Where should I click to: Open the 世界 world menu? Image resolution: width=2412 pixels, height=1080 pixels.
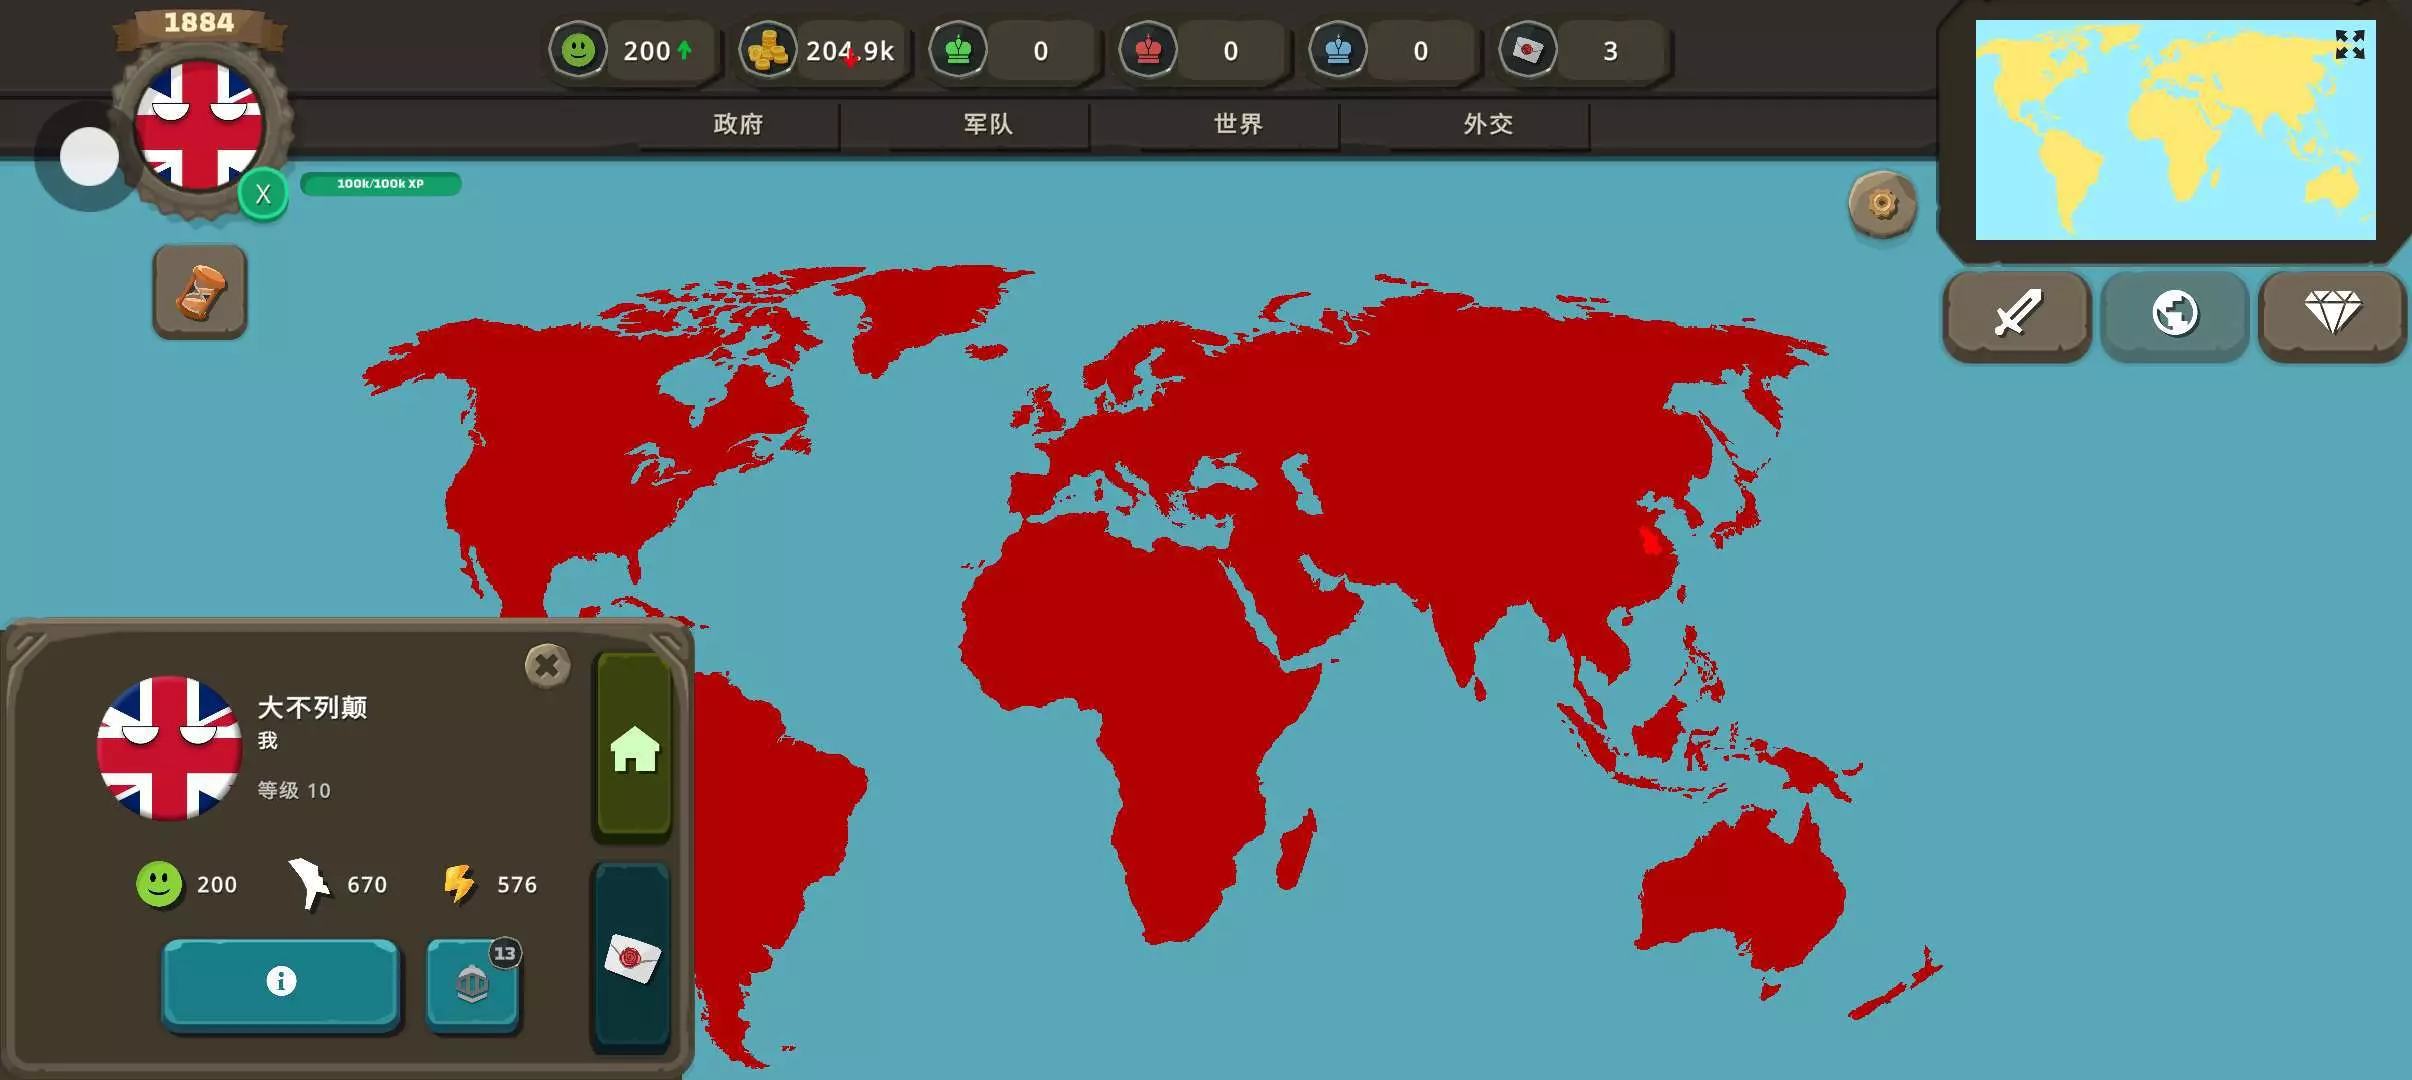point(1238,124)
